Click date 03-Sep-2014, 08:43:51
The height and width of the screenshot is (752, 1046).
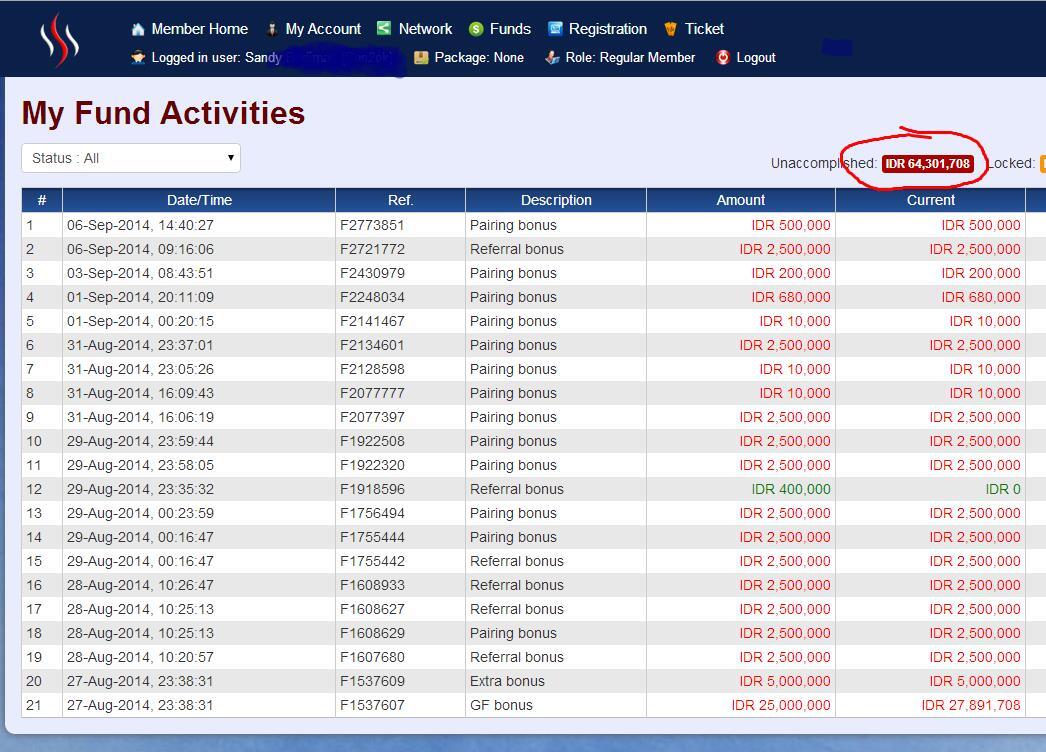(x=140, y=274)
